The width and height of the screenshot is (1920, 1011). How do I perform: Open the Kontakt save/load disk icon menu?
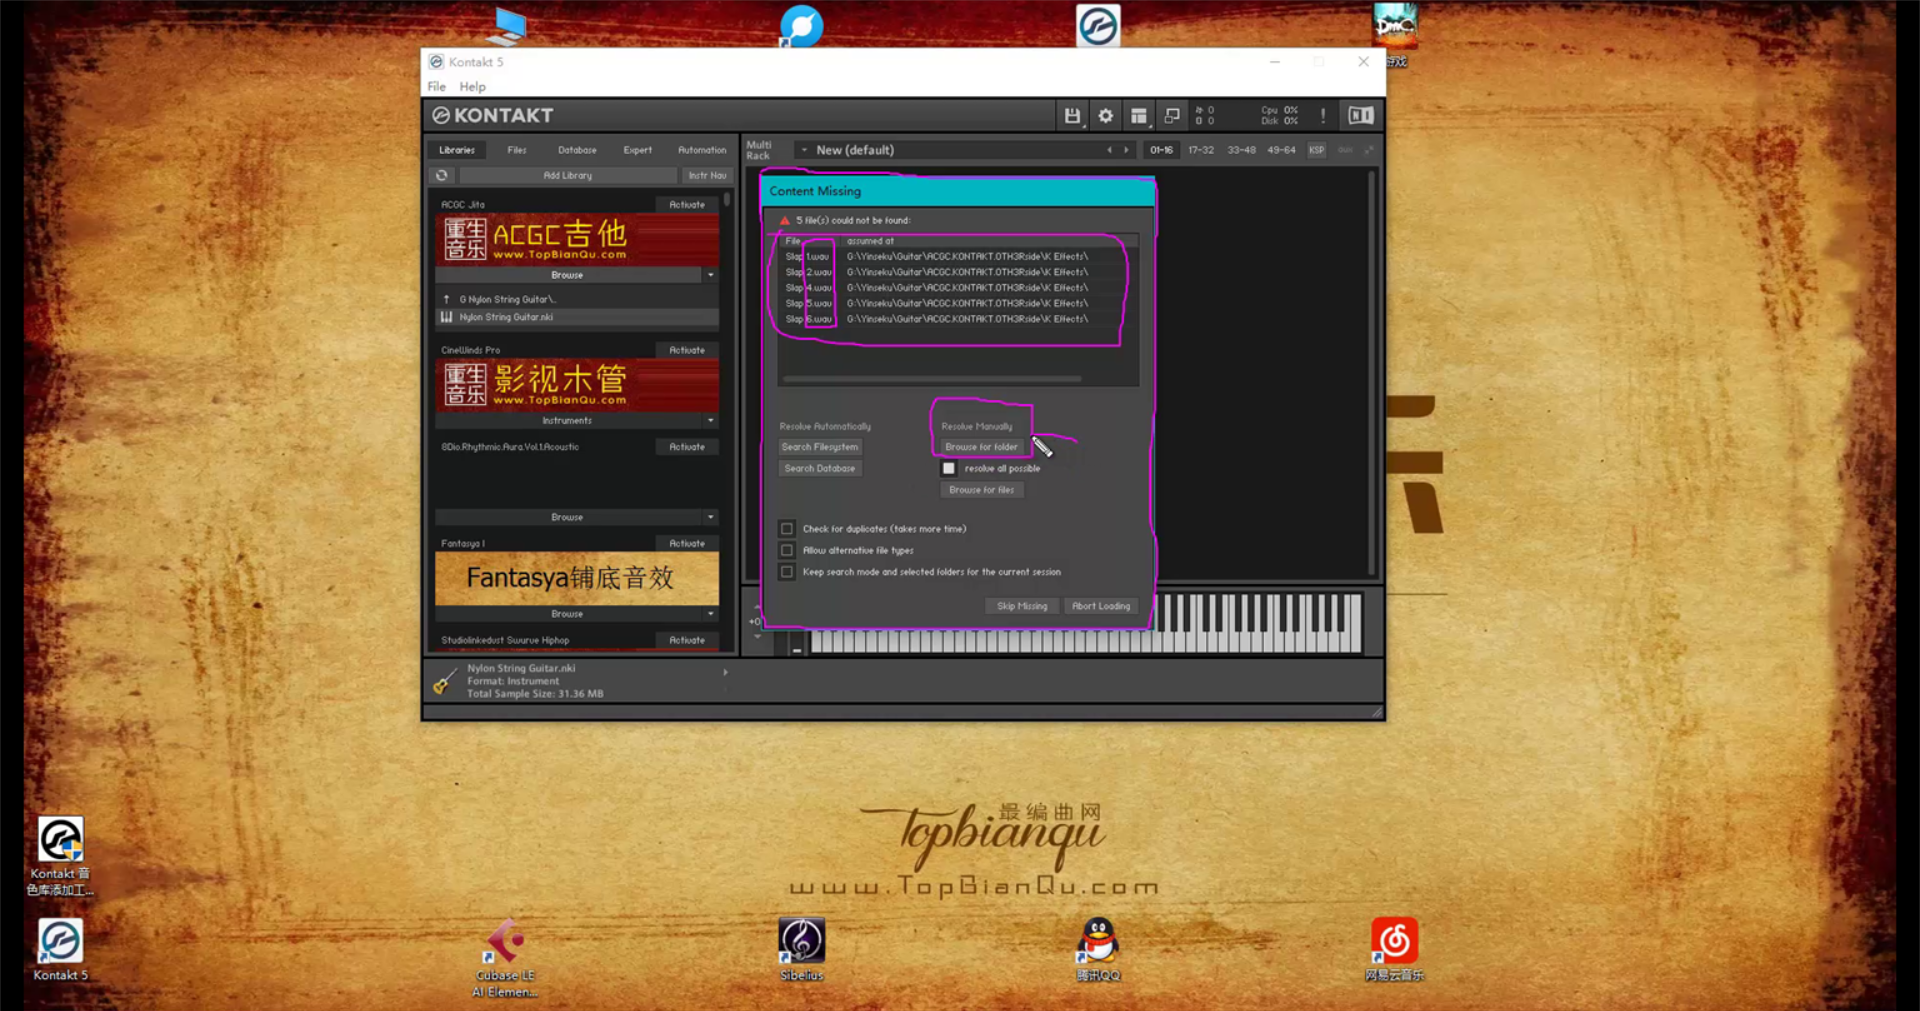(1072, 116)
